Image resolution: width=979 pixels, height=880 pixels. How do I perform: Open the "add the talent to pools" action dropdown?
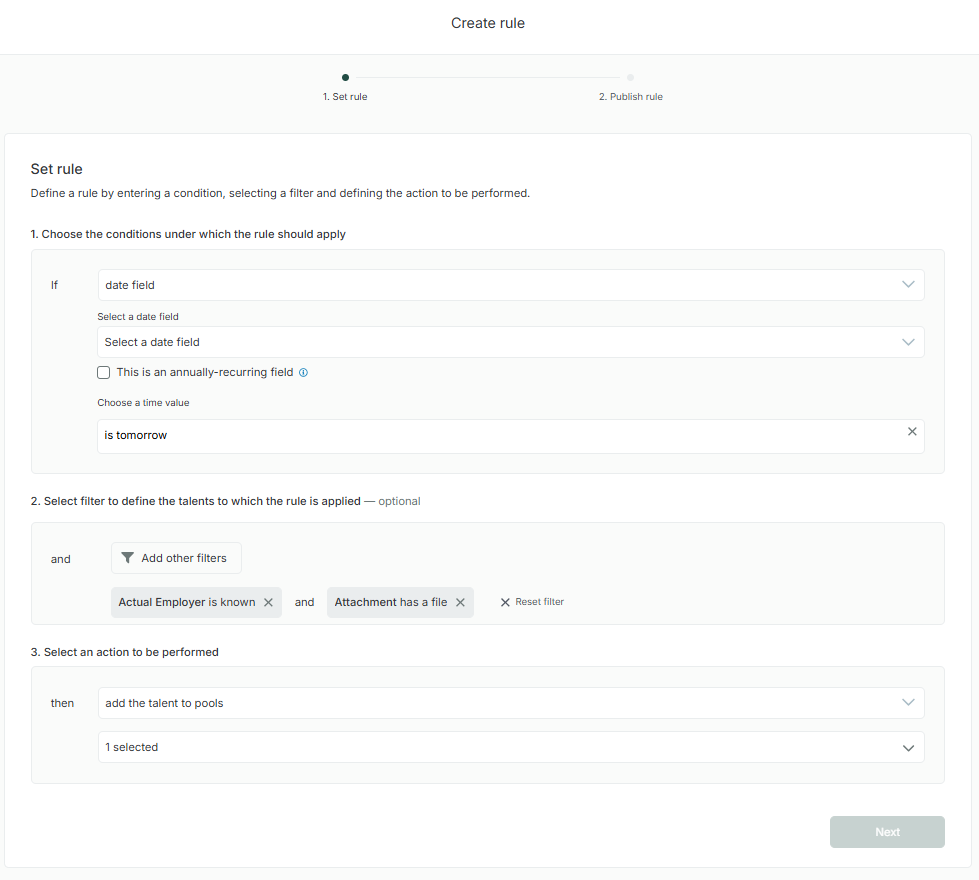(x=510, y=703)
